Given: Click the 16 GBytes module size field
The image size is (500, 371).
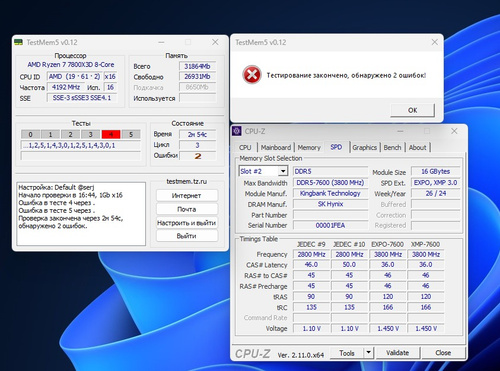Looking at the screenshot, I should point(435,171).
